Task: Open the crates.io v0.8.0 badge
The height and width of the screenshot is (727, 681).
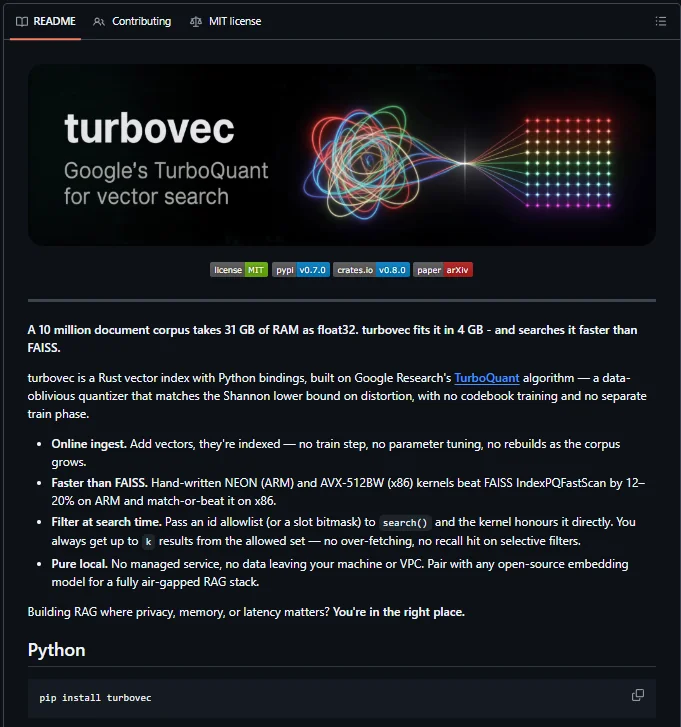Action: click(x=371, y=270)
